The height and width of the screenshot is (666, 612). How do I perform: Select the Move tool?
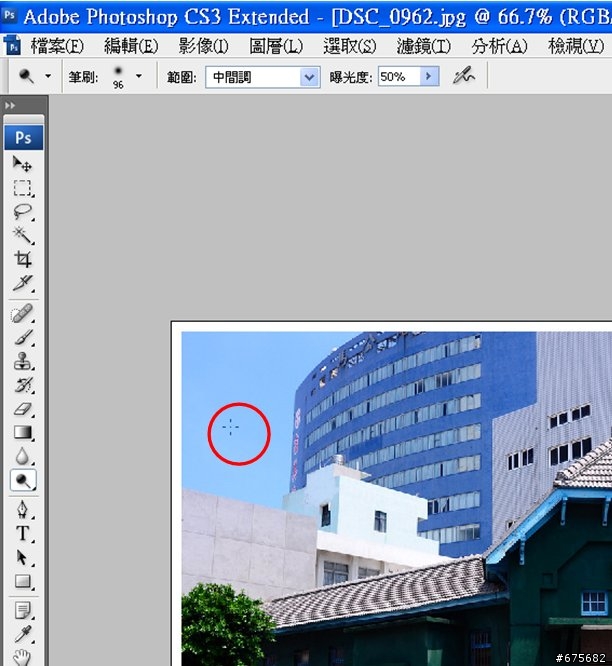(22, 164)
